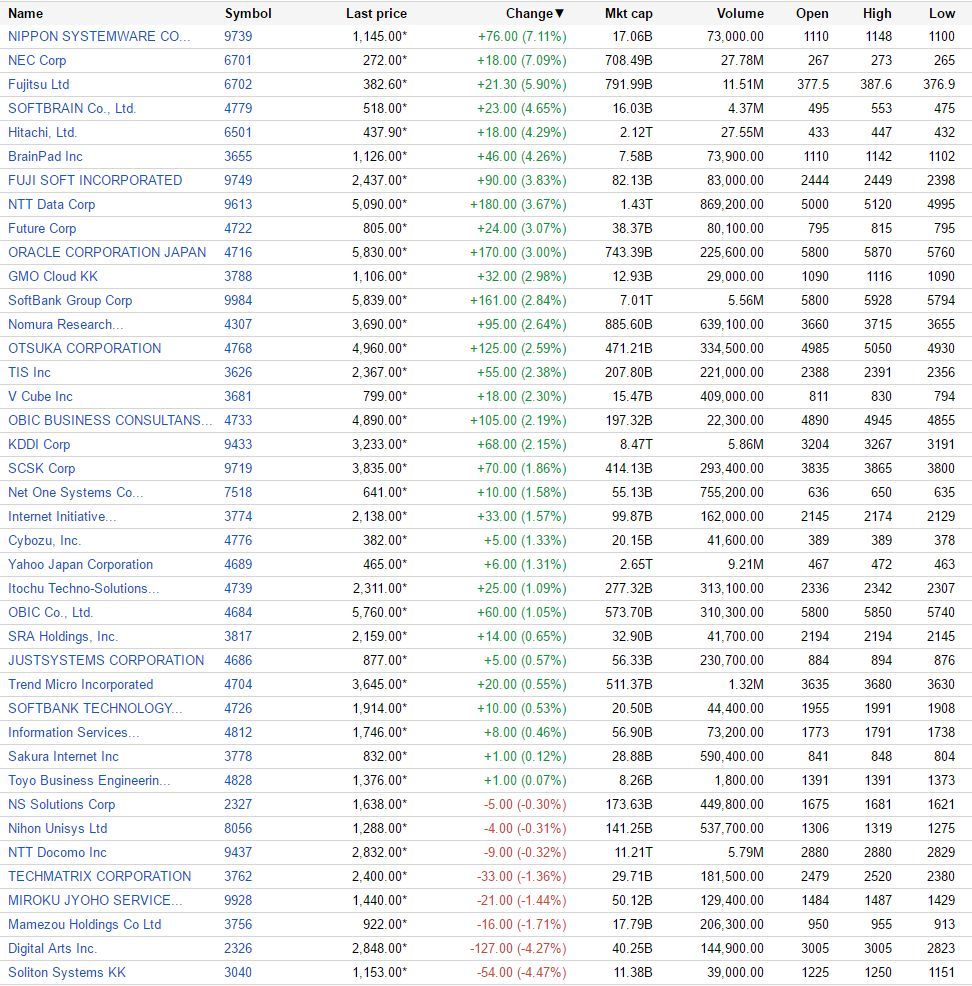Open Fujitsu Ltd stock page
Viewport: 972px width, 986px height.
coord(38,84)
